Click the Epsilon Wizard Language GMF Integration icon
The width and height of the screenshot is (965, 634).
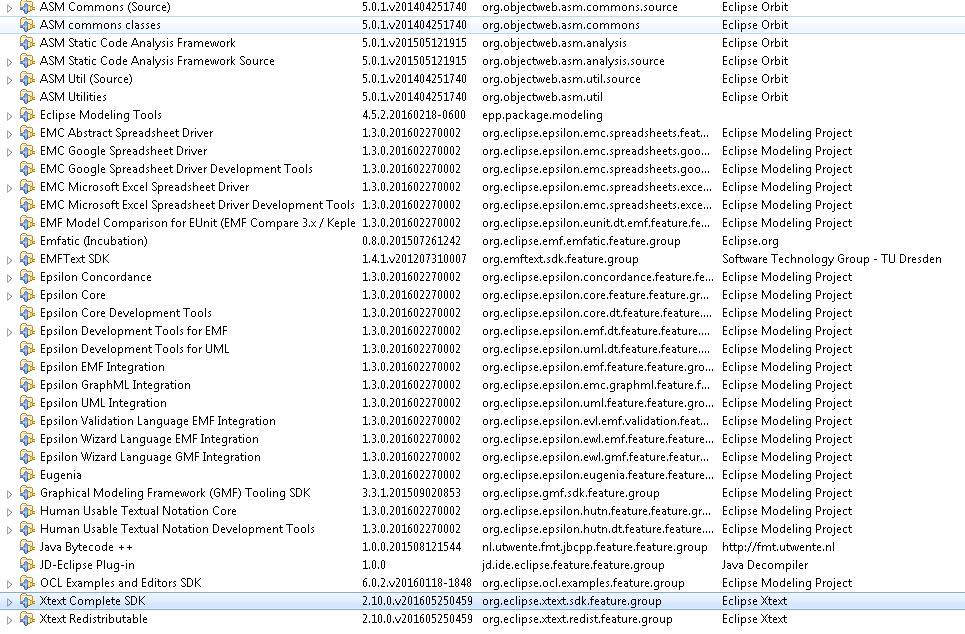(27, 457)
